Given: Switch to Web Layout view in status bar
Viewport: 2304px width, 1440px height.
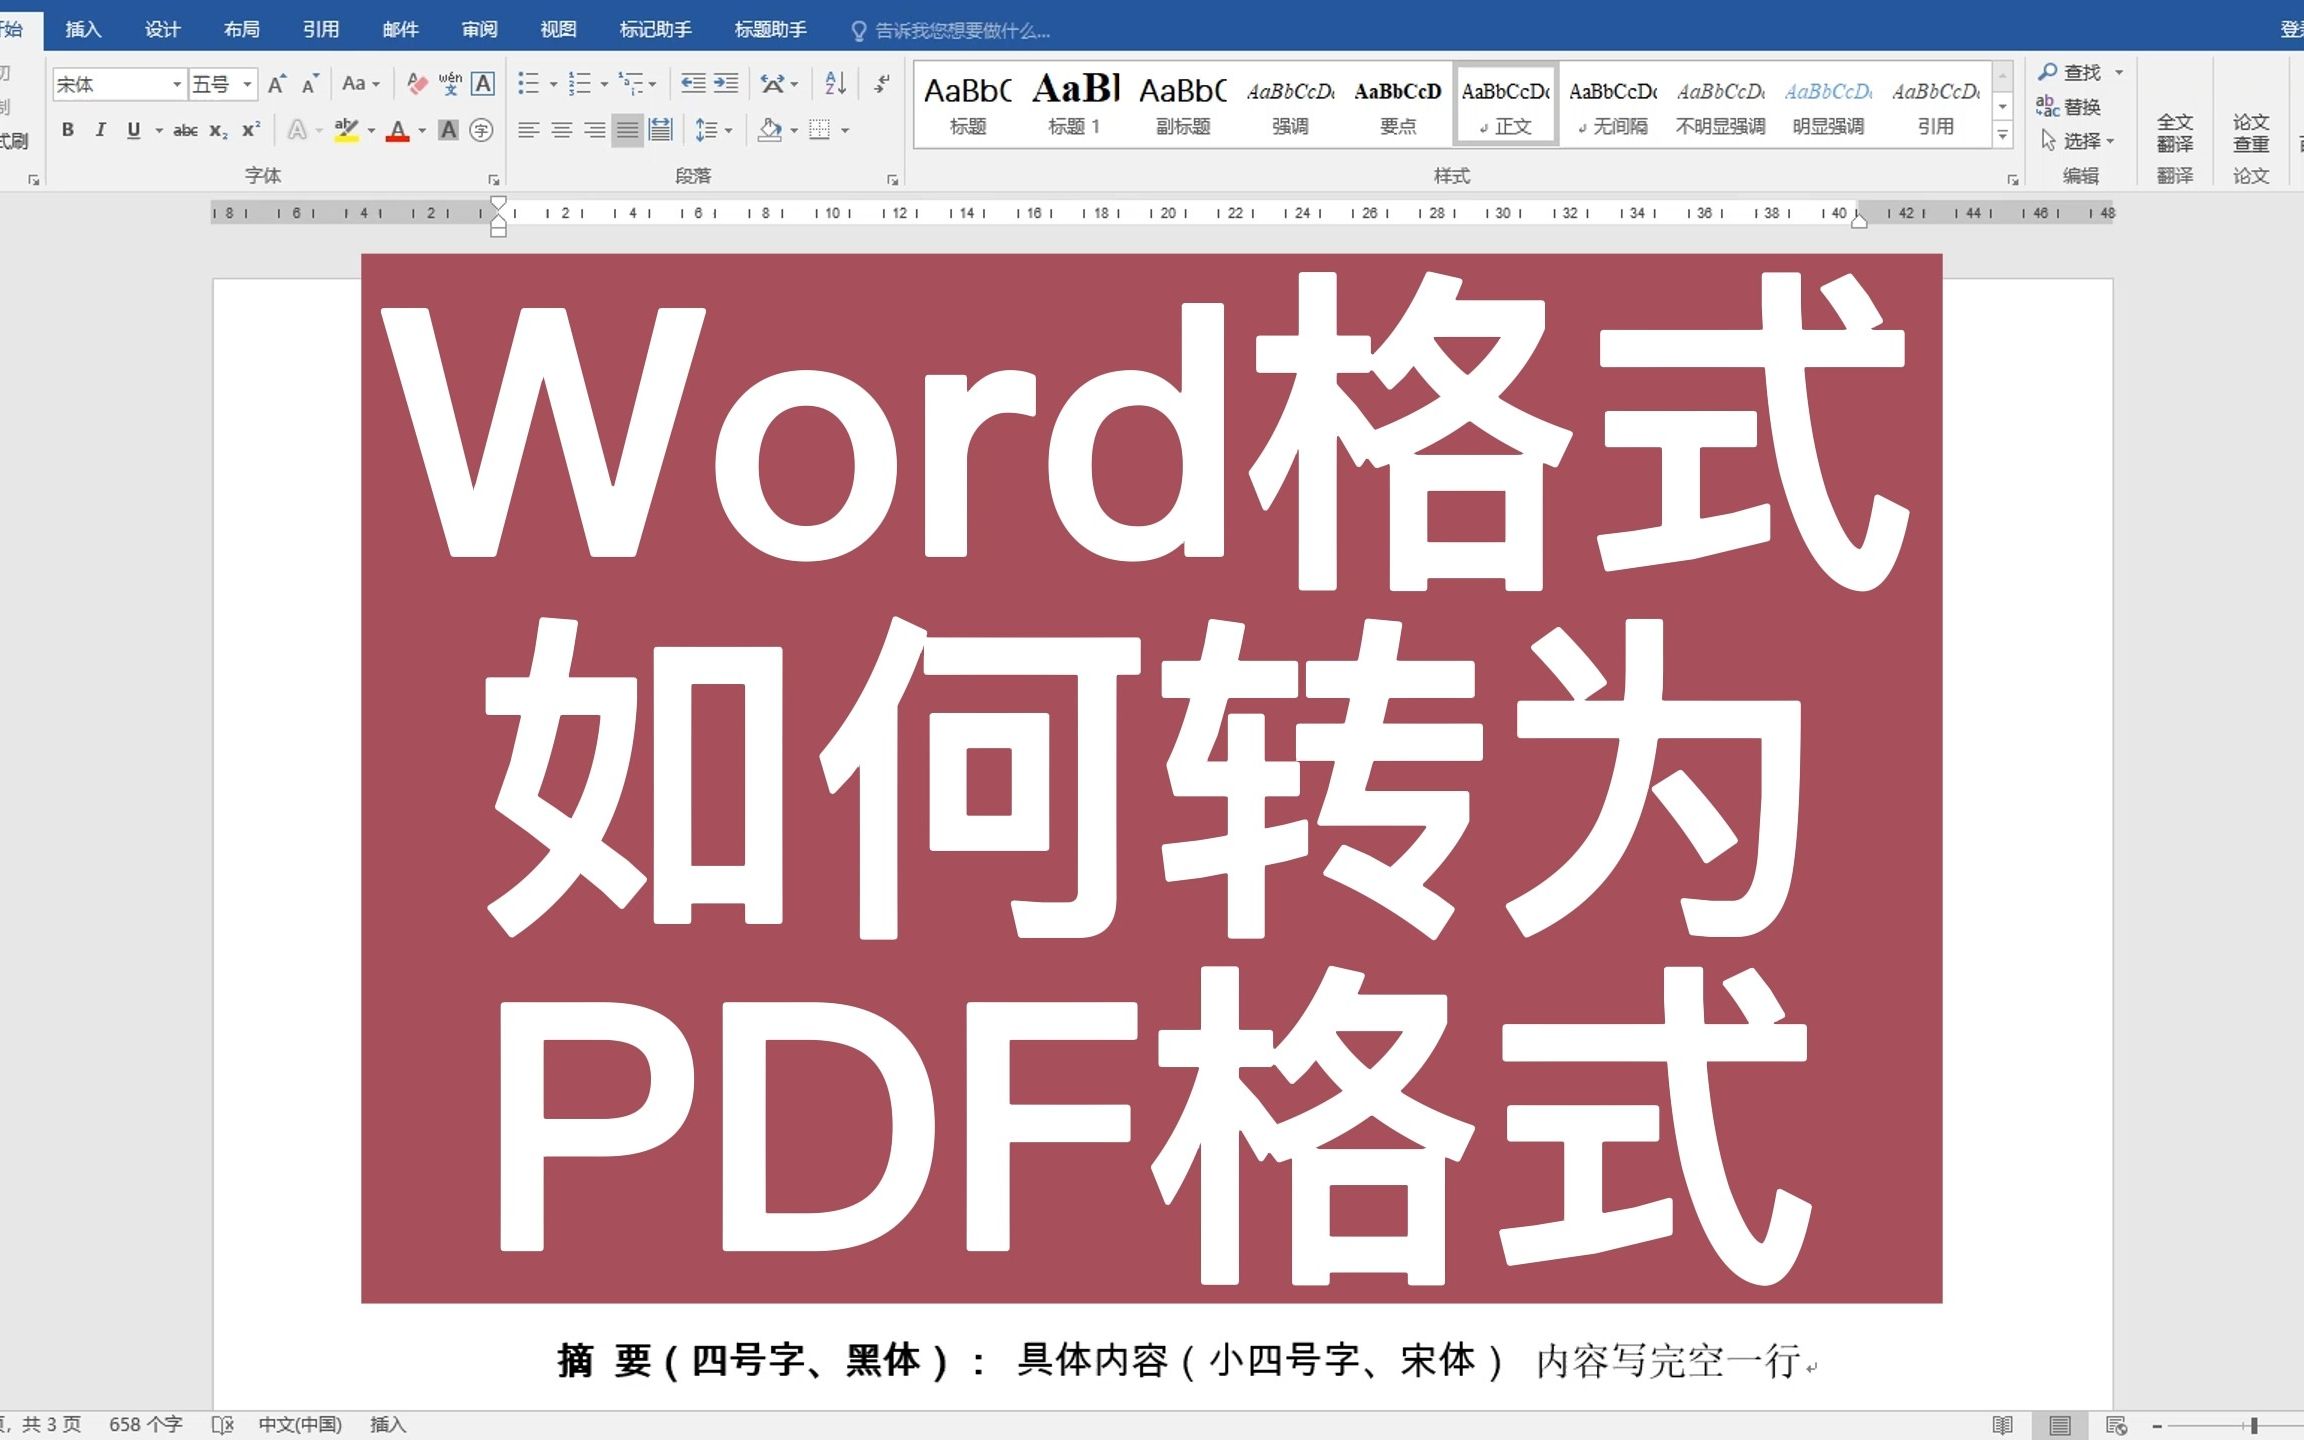Looking at the screenshot, I should tap(2116, 1425).
